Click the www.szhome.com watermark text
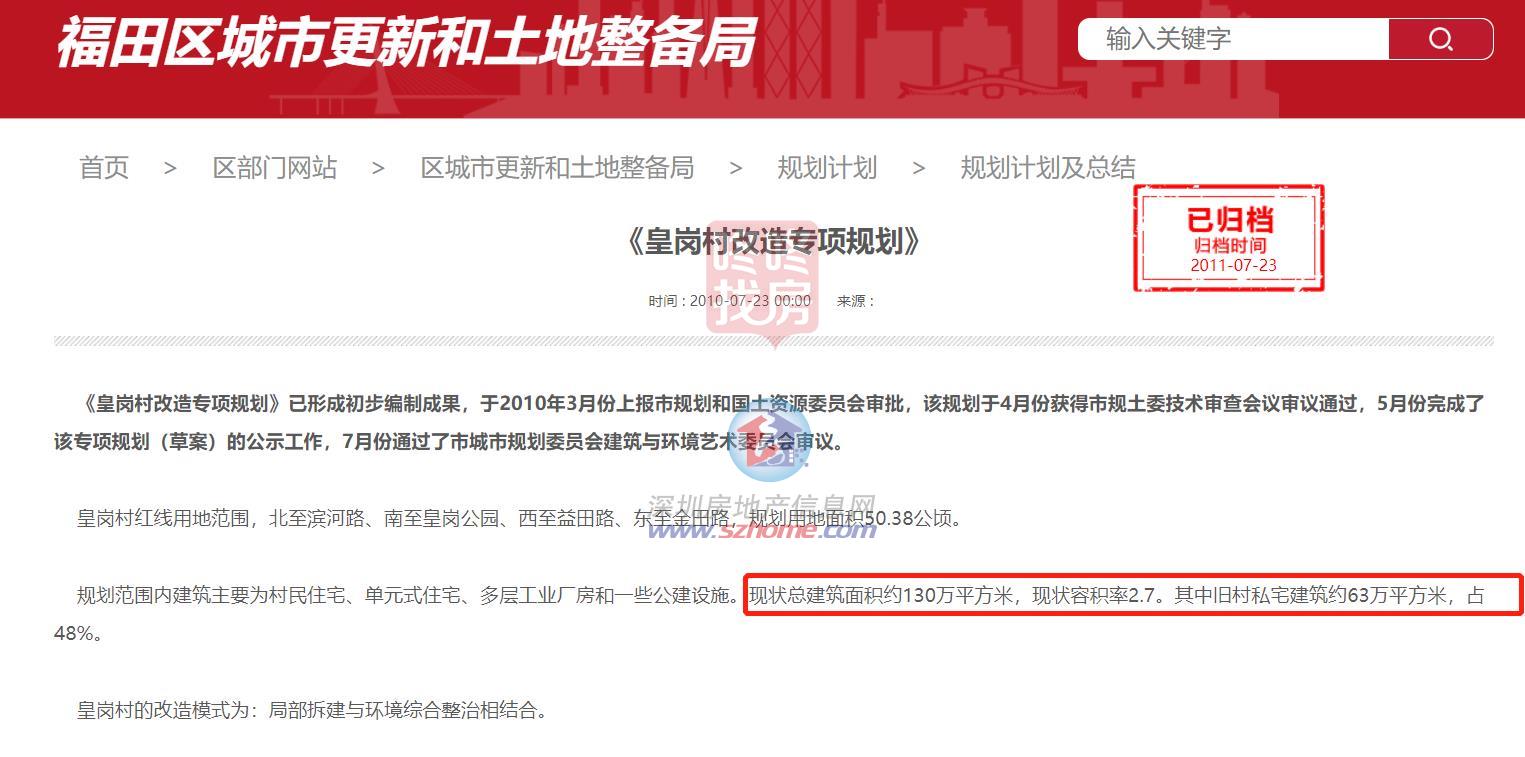Image resolution: width=1525 pixels, height=757 pixels. coord(762,529)
